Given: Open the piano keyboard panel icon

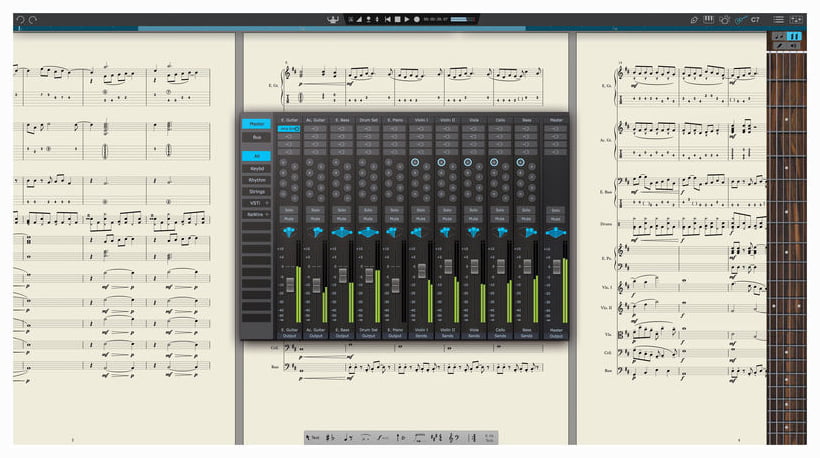Looking at the screenshot, I should pyautogui.click(x=709, y=19).
